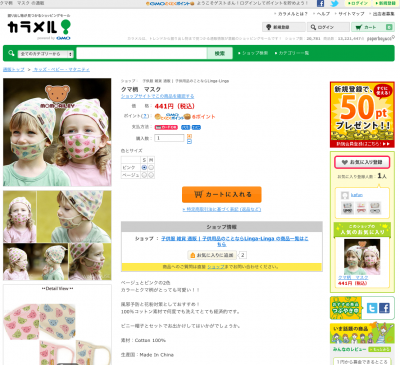The image size is (400, 365).
Task: Click the orange カートに入れる button
Action: tap(222, 194)
